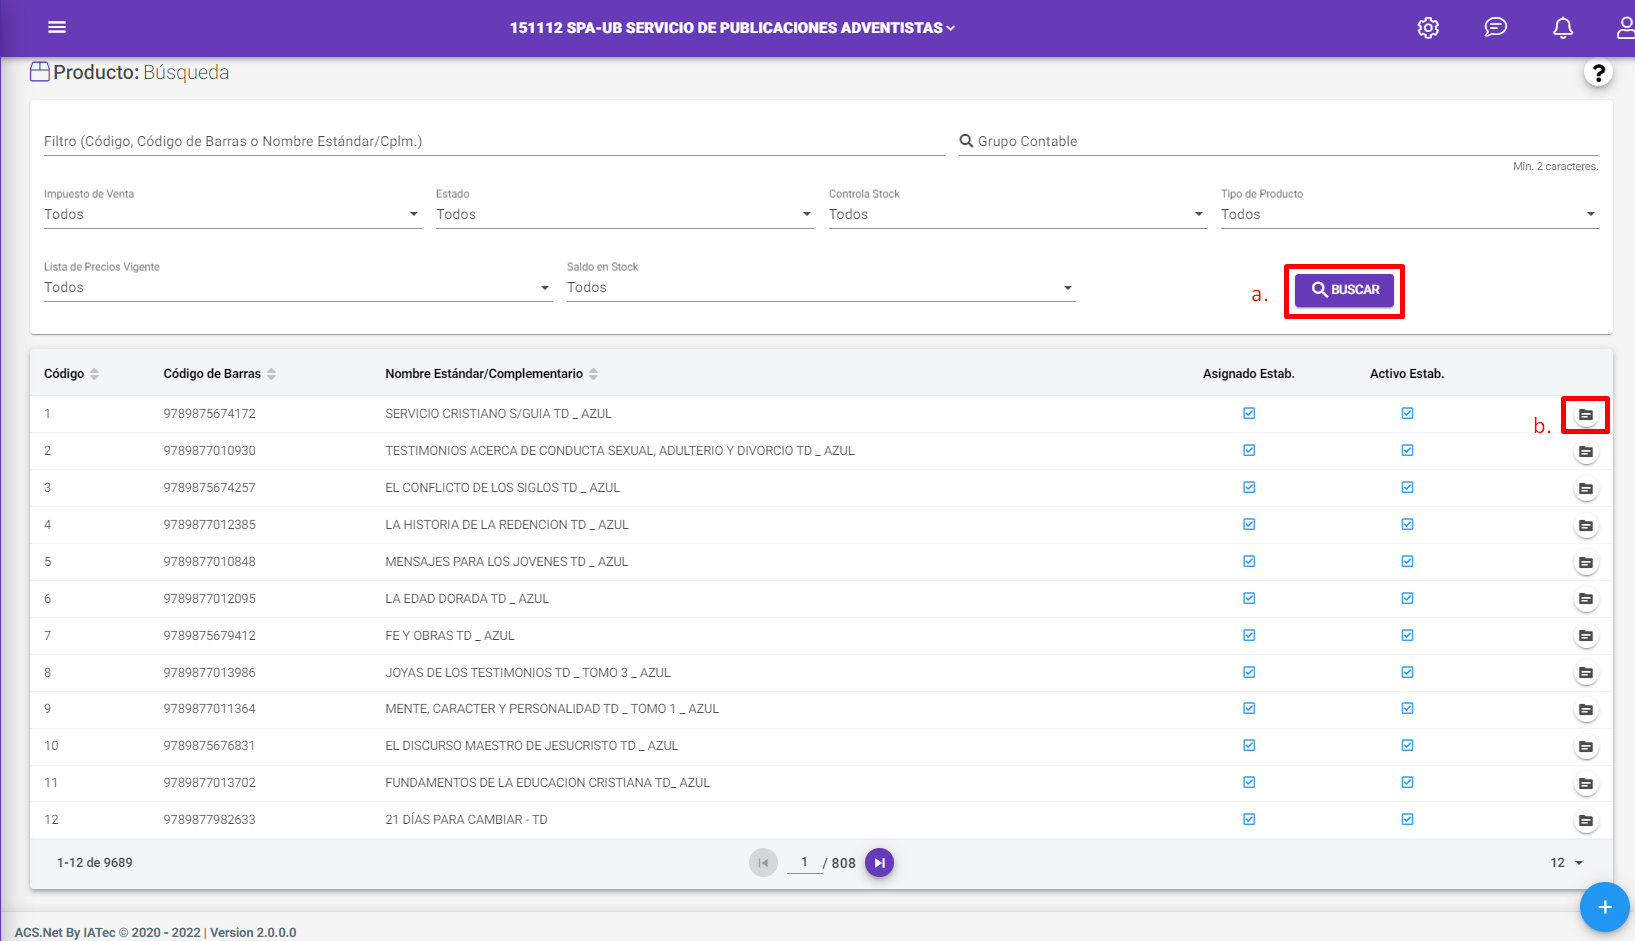The width and height of the screenshot is (1635, 941).
Task: Sort by Nombre Estándar/Complementario arrows
Action: tap(593, 374)
